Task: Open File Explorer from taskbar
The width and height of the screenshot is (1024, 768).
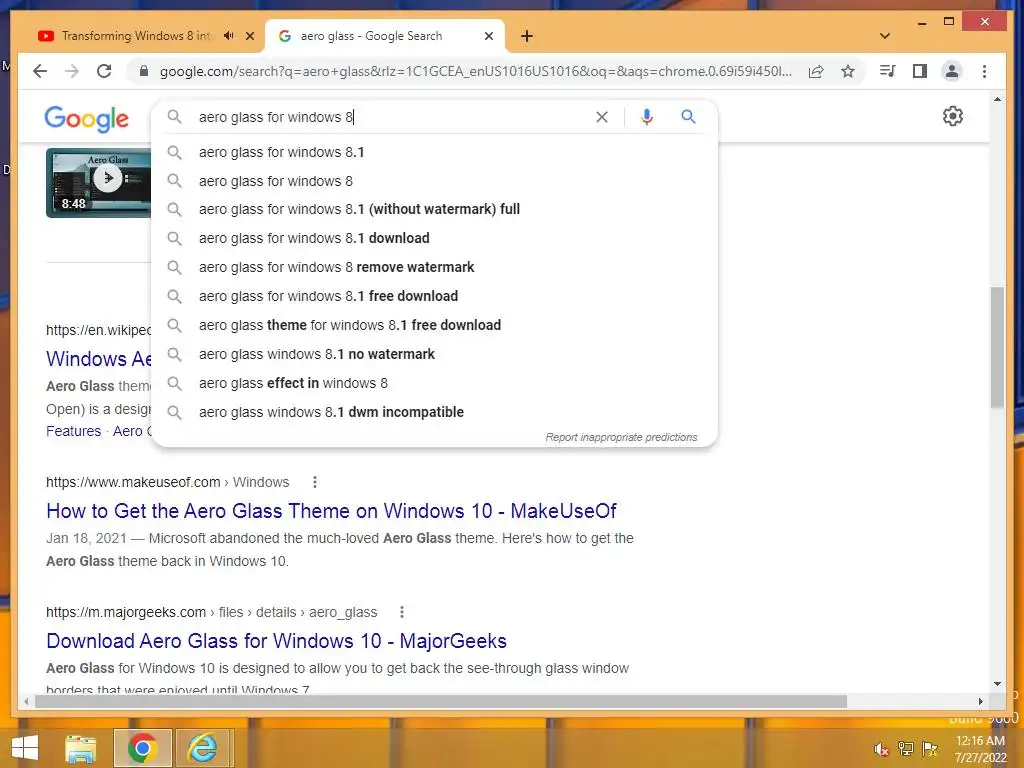Action: [81, 748]
